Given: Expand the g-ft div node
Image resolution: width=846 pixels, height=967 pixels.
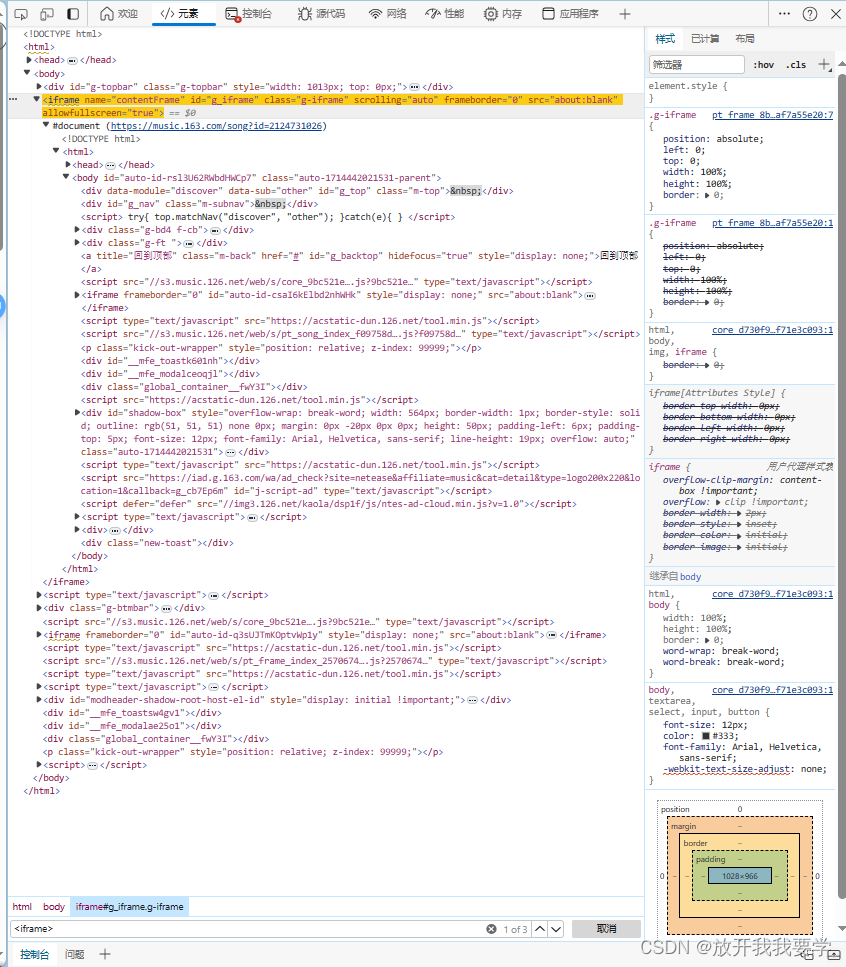Looking at the screenshot, I should point(77,242).
